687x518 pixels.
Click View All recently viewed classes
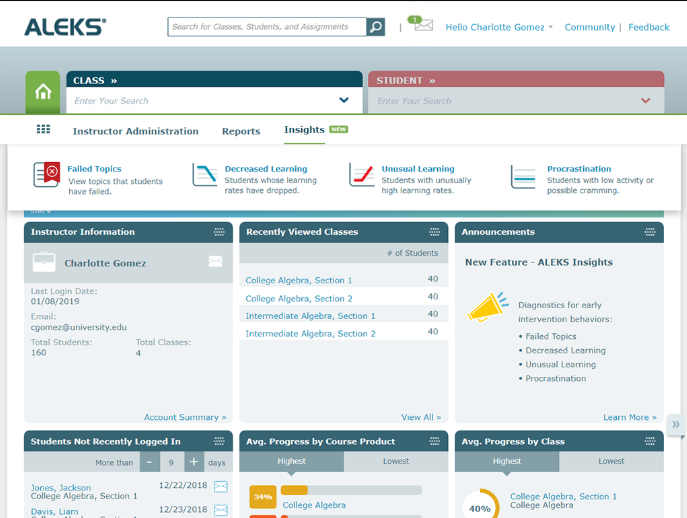click(421, 417)
